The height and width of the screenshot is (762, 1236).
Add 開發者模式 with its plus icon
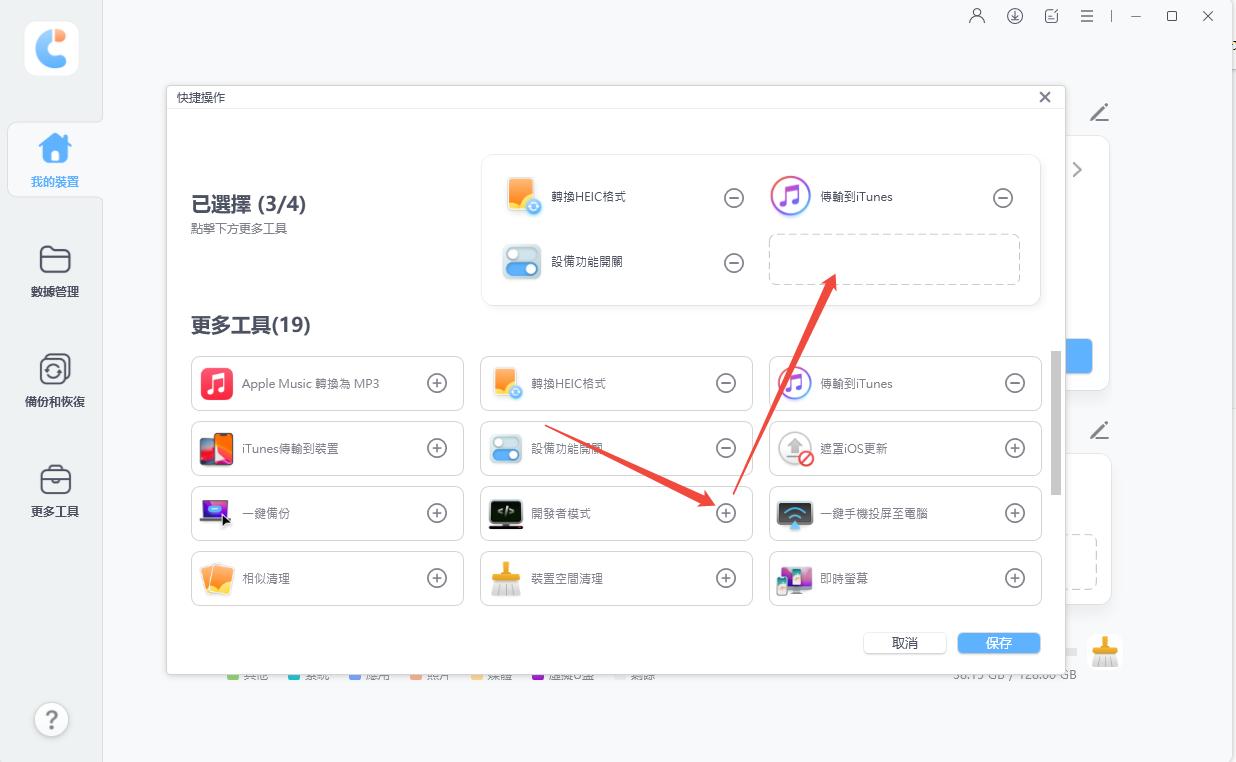coord(726,513)
